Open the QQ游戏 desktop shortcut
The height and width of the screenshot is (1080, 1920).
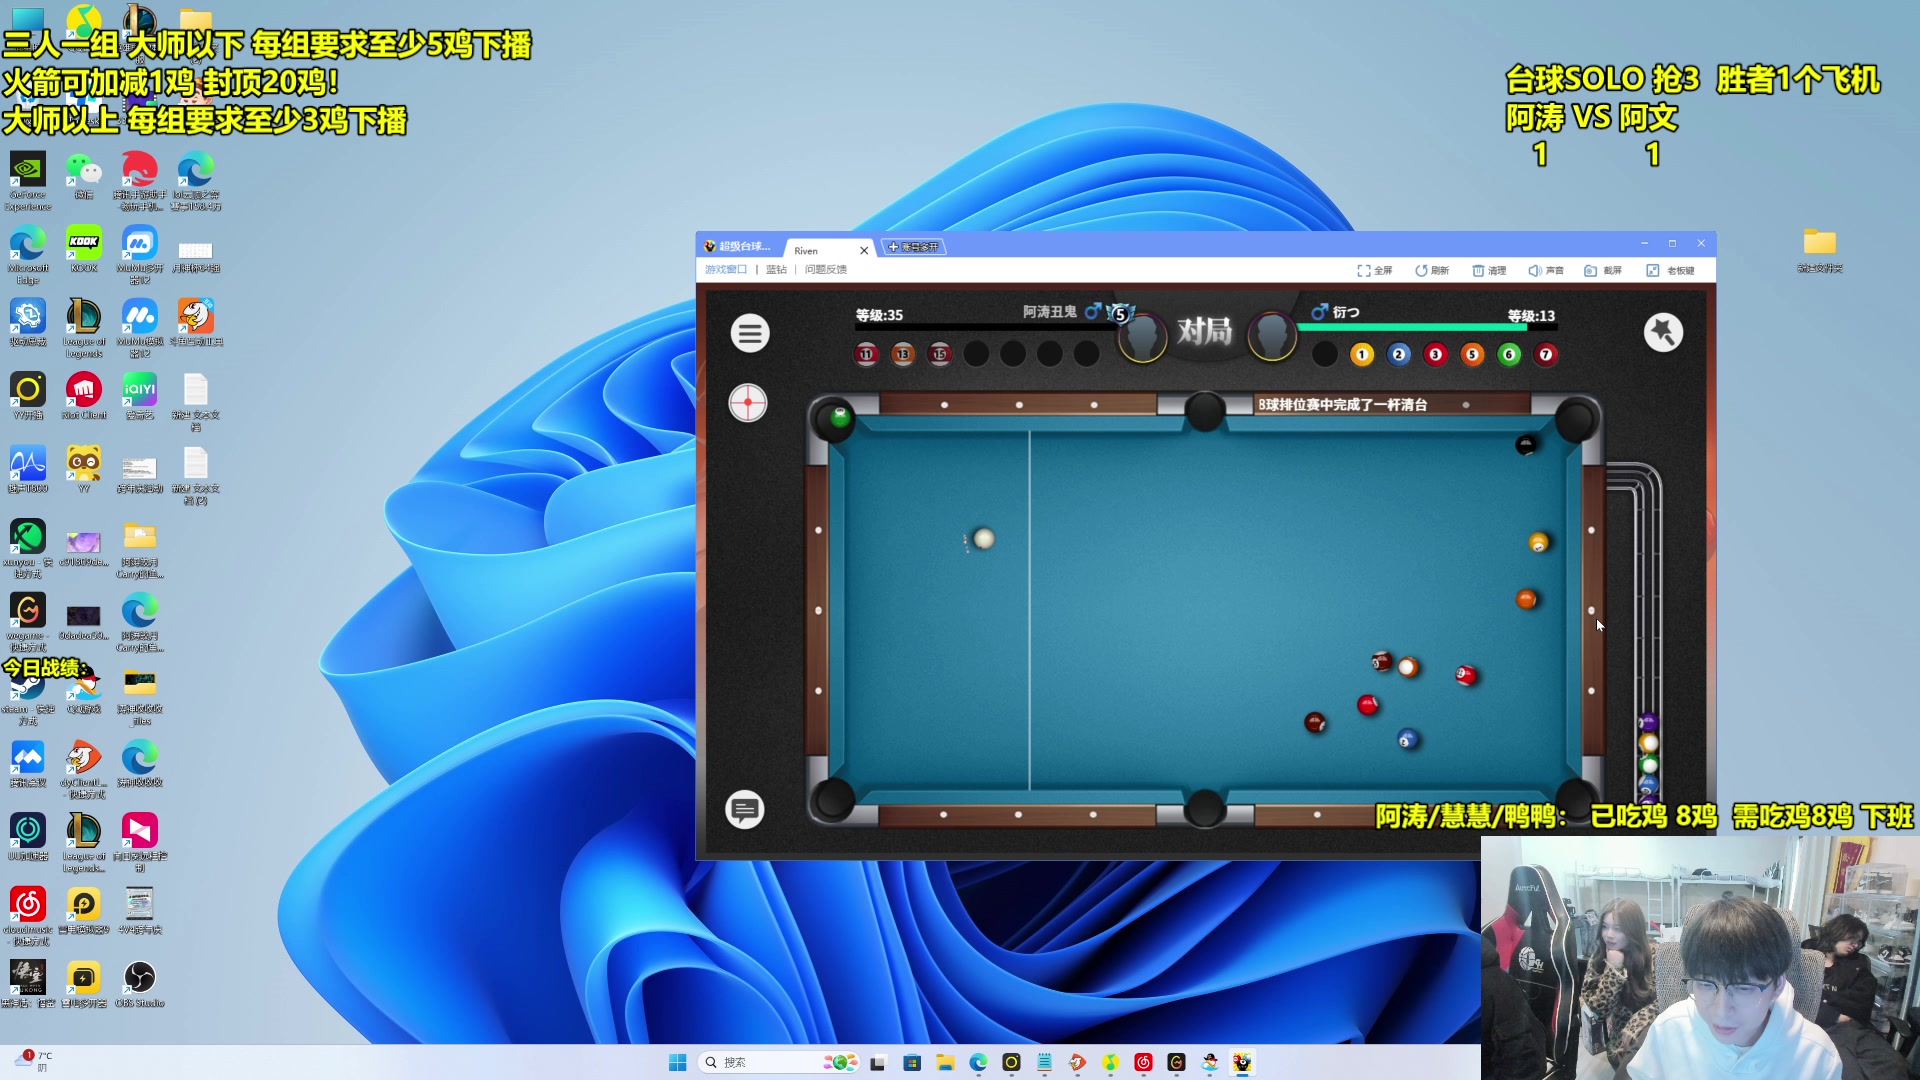click(84, 690)
